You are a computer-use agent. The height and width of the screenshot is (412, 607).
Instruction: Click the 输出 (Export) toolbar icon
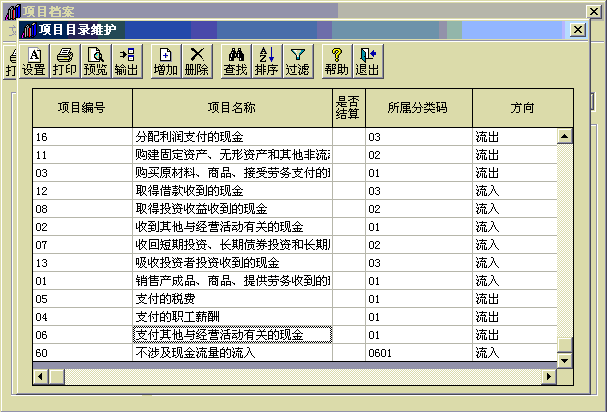[126, 62]
